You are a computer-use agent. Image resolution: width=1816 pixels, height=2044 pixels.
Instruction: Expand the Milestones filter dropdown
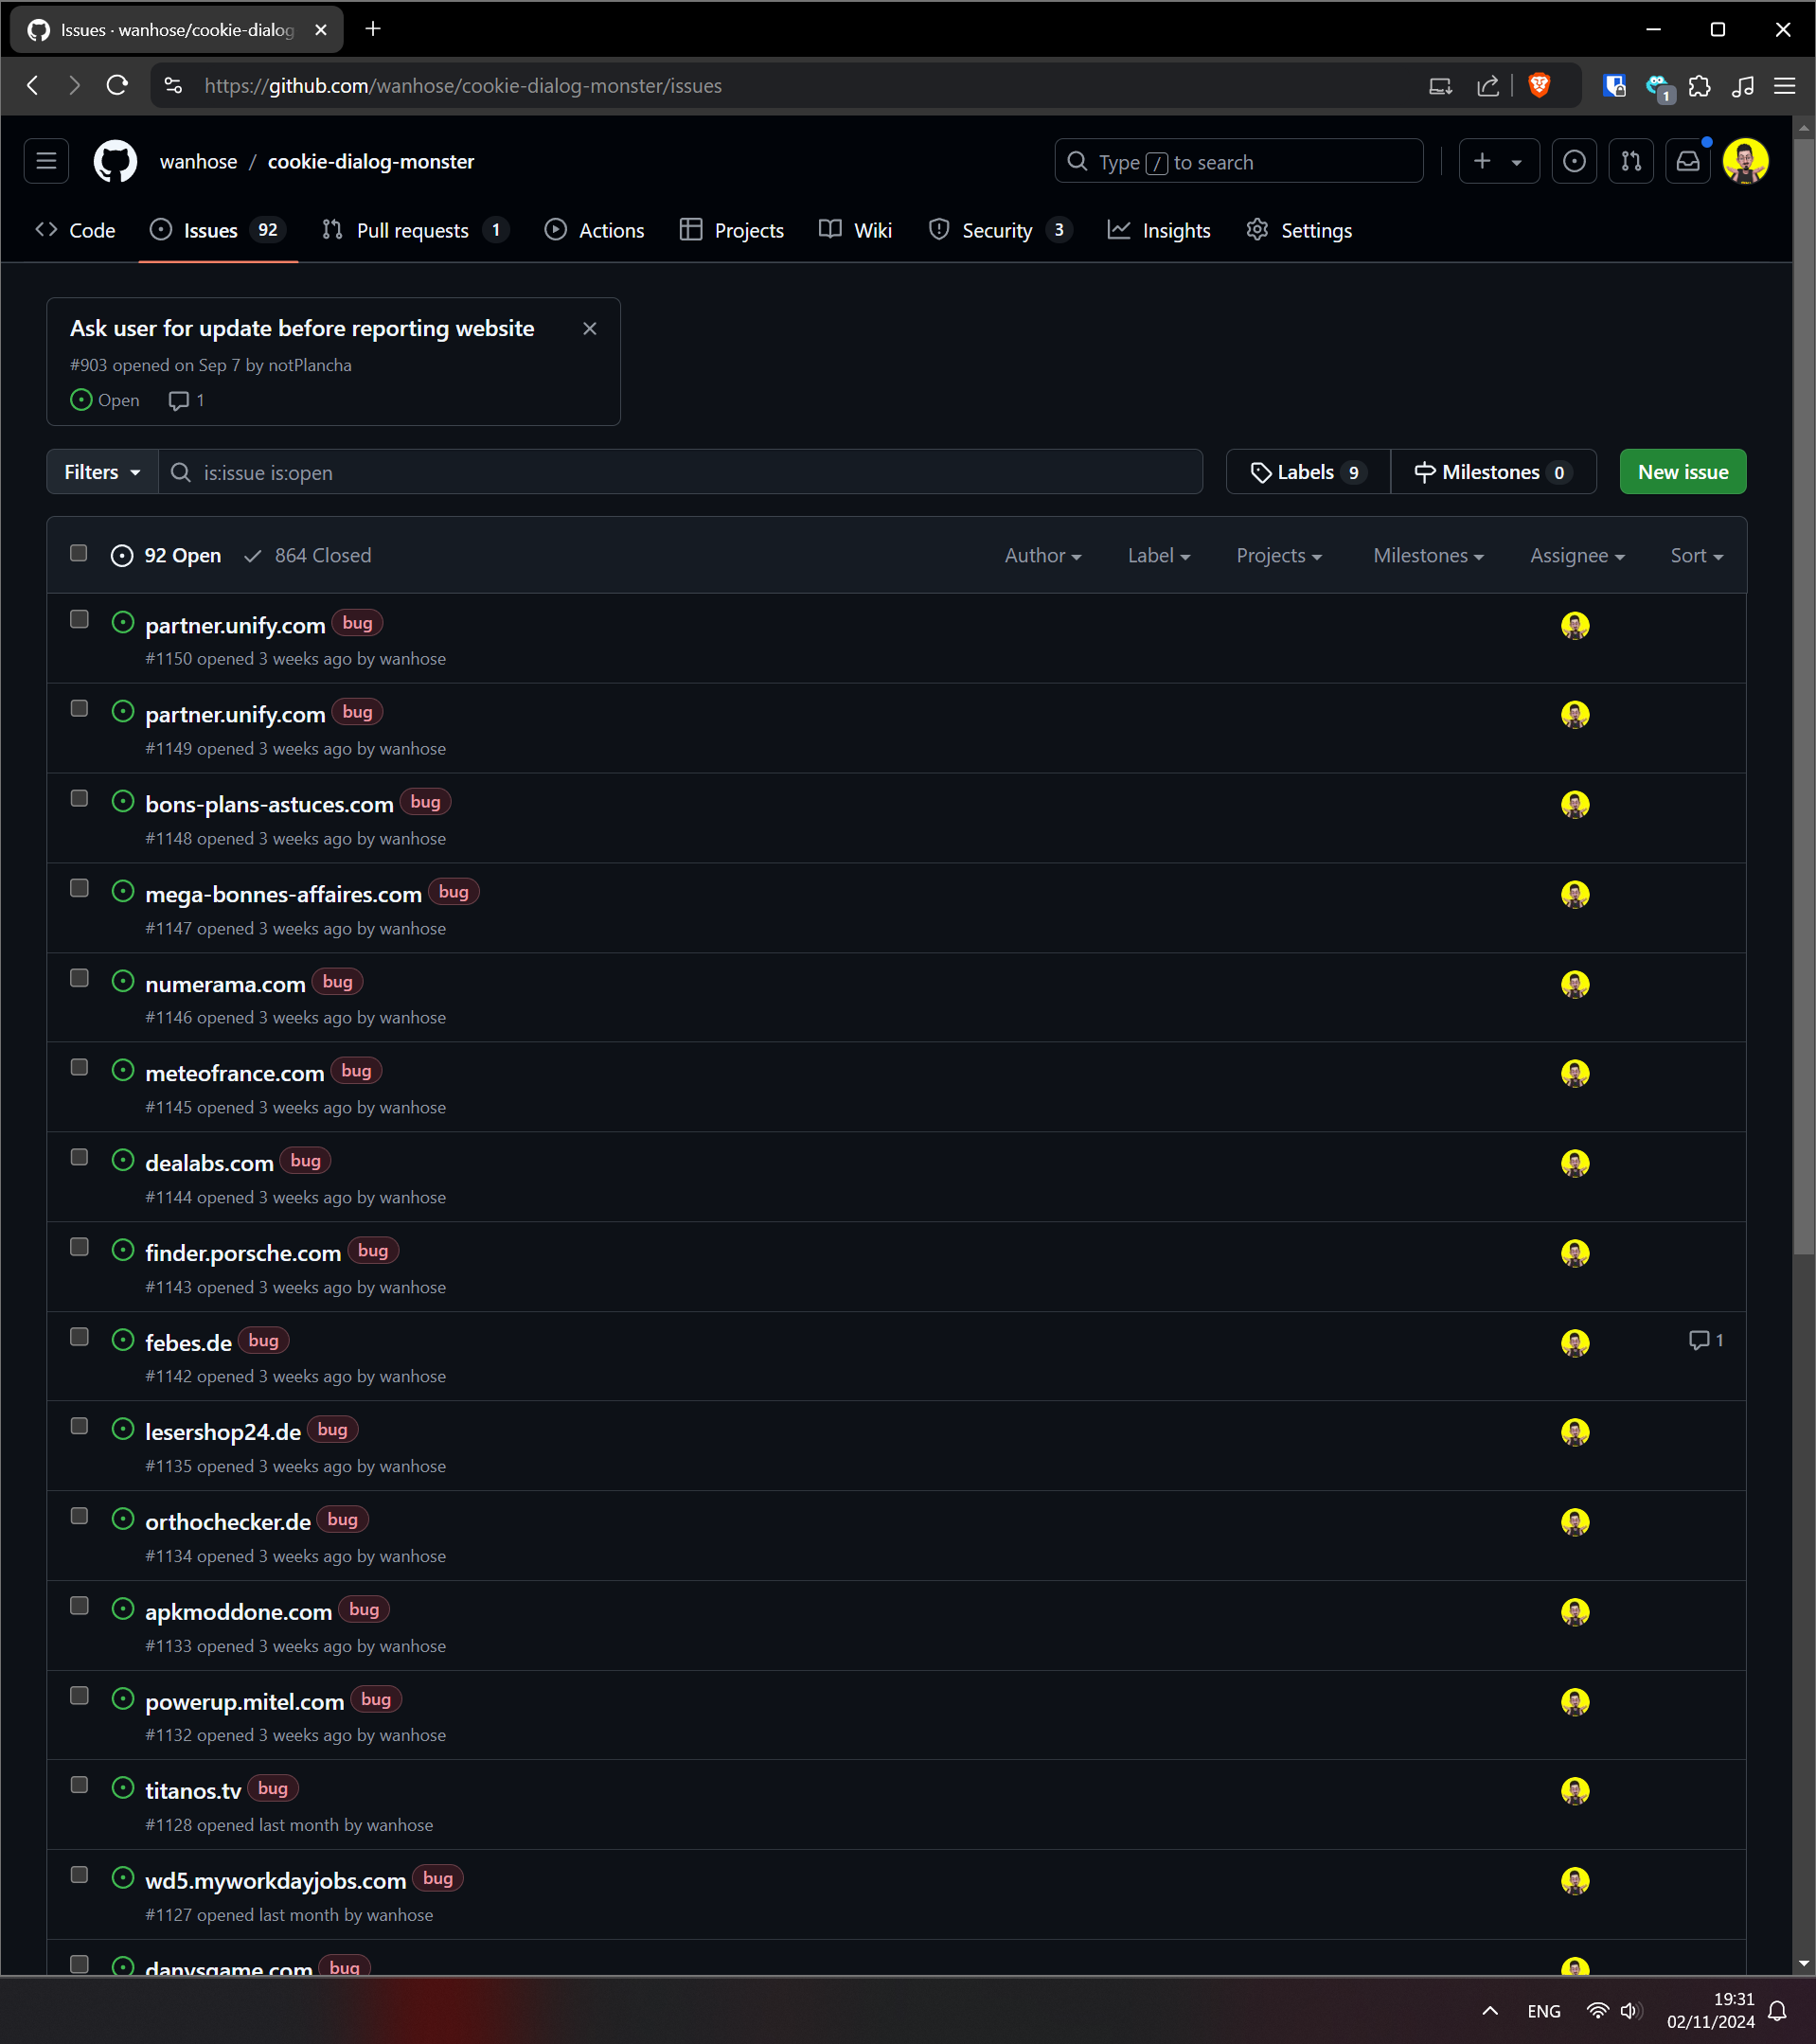tap(1427, 555)
